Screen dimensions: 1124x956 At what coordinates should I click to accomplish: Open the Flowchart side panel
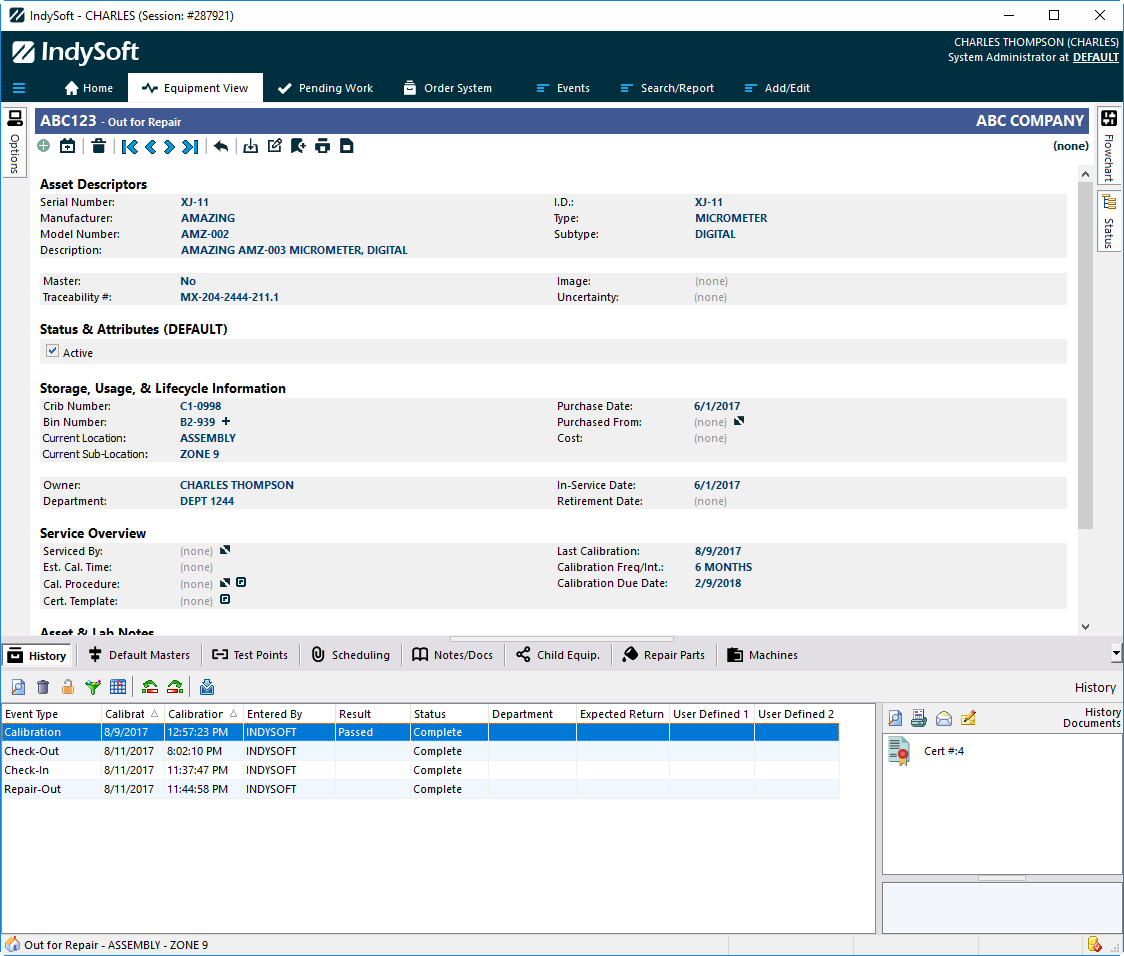click(1109, 148)
